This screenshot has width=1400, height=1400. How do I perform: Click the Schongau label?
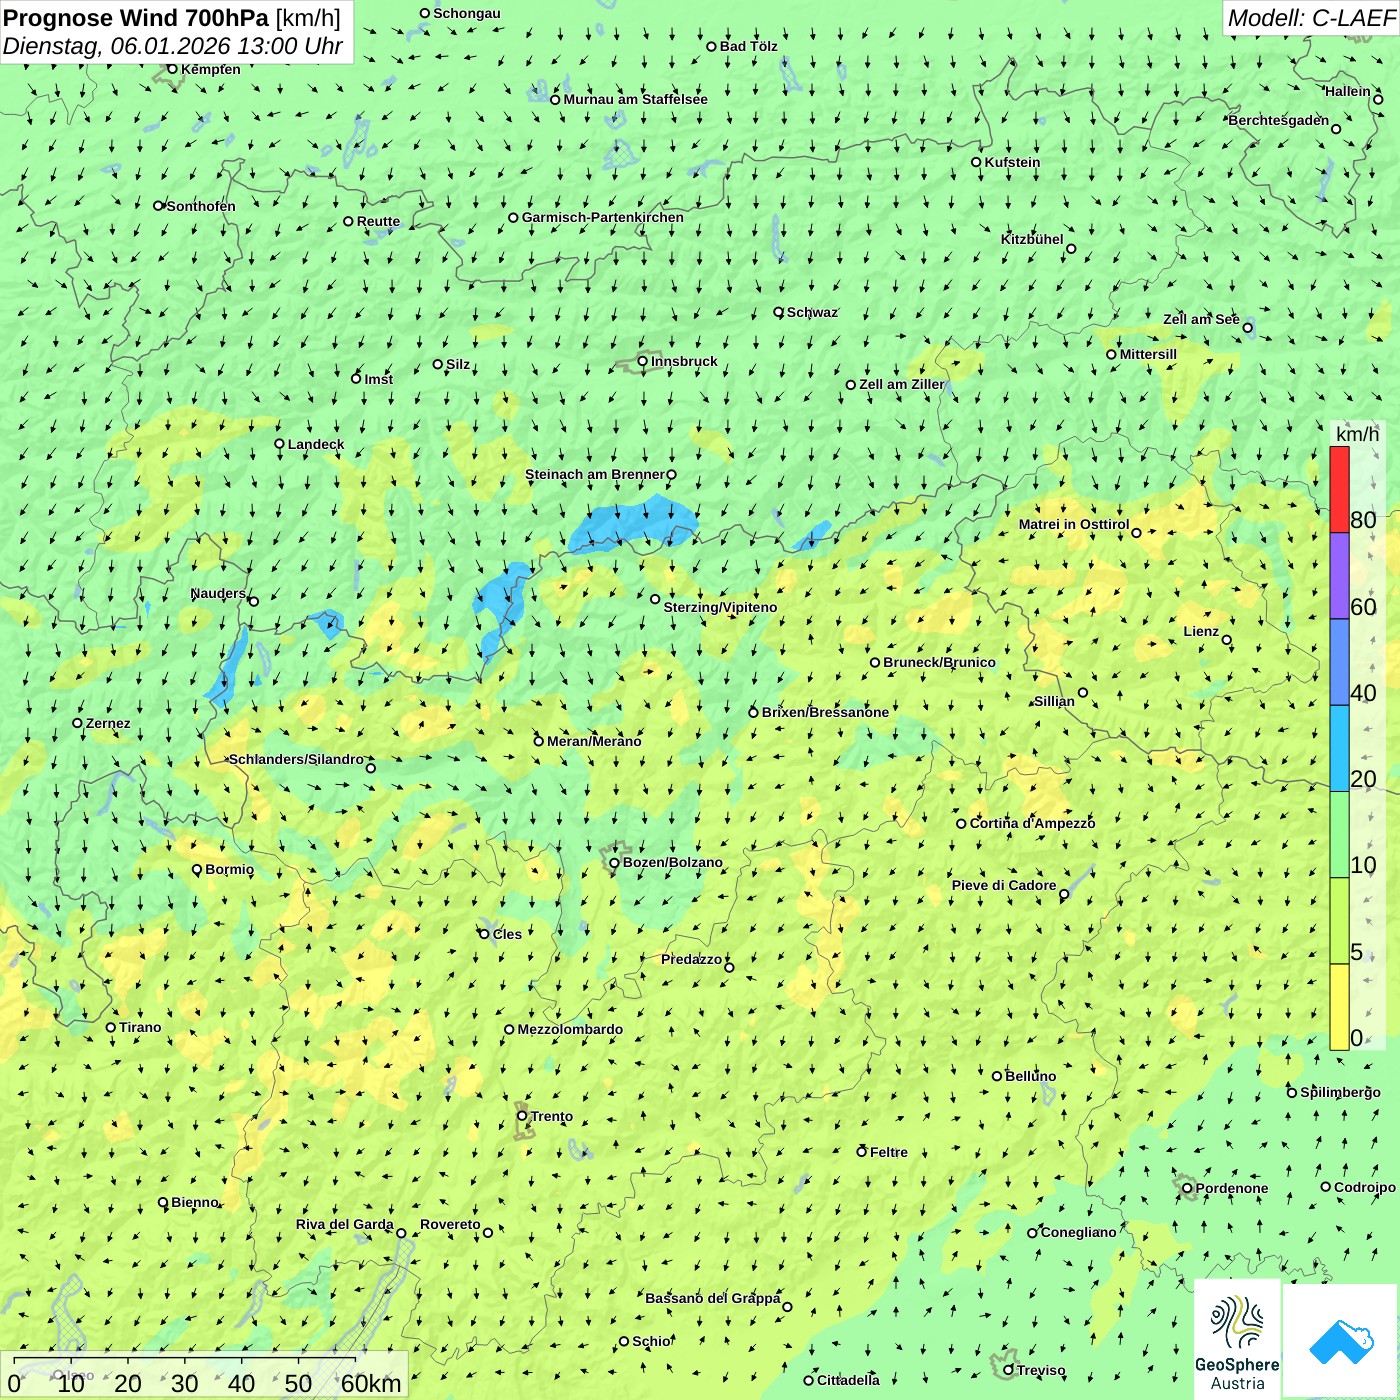(467, 13)
